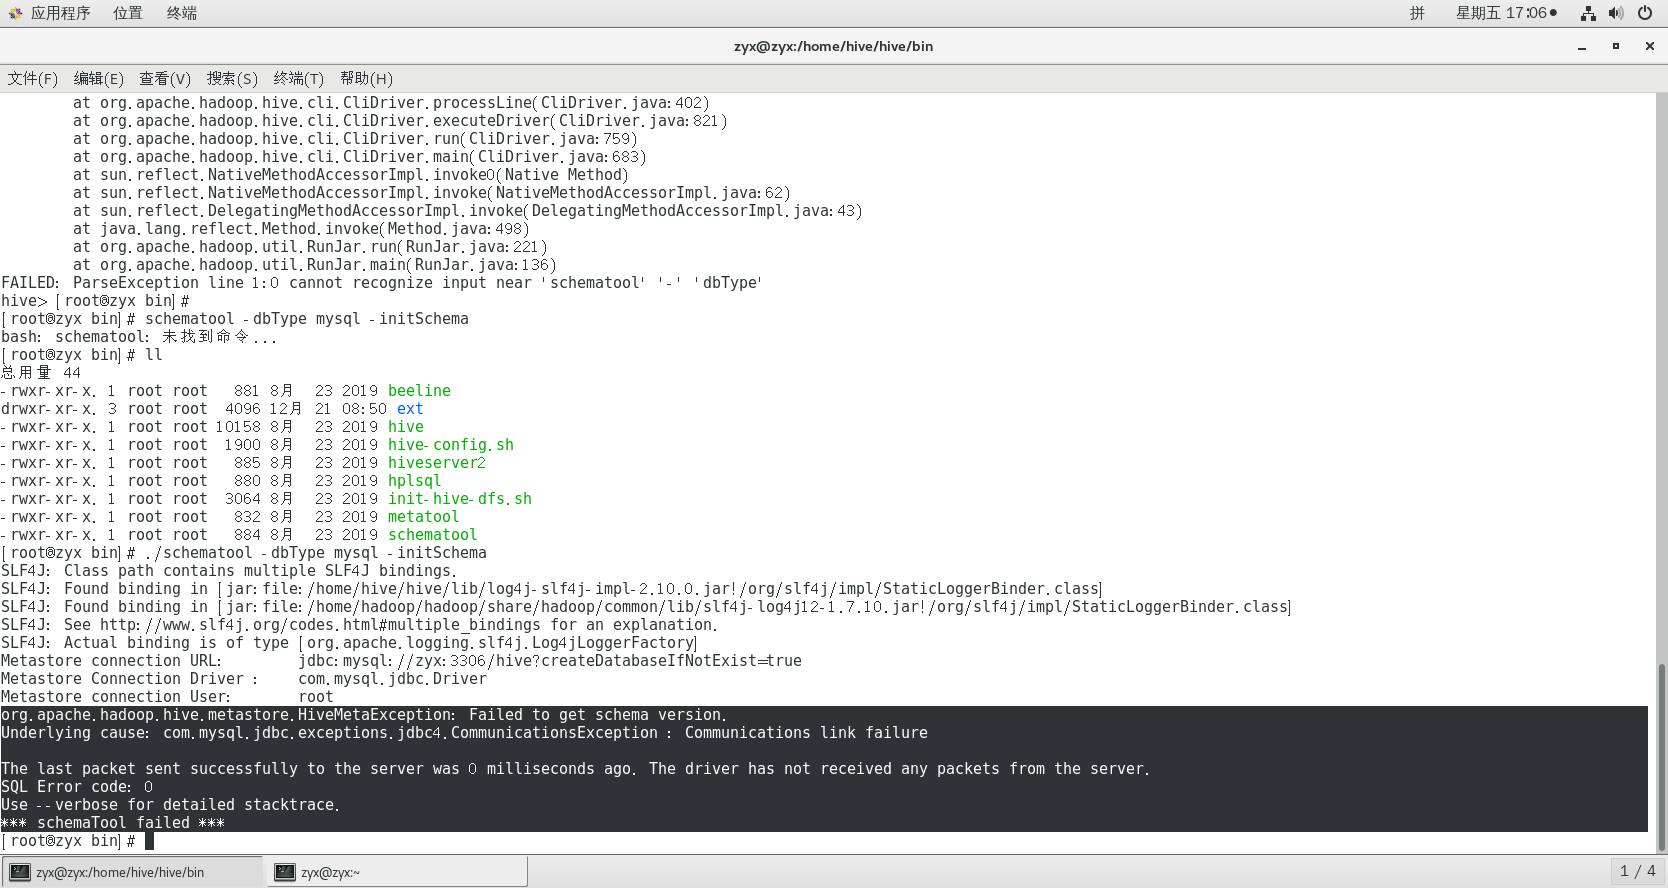The width and height of the screenshot is (1668, 888).
Task: Open the 终端 menu in top panel
Action: coord(181,13)
